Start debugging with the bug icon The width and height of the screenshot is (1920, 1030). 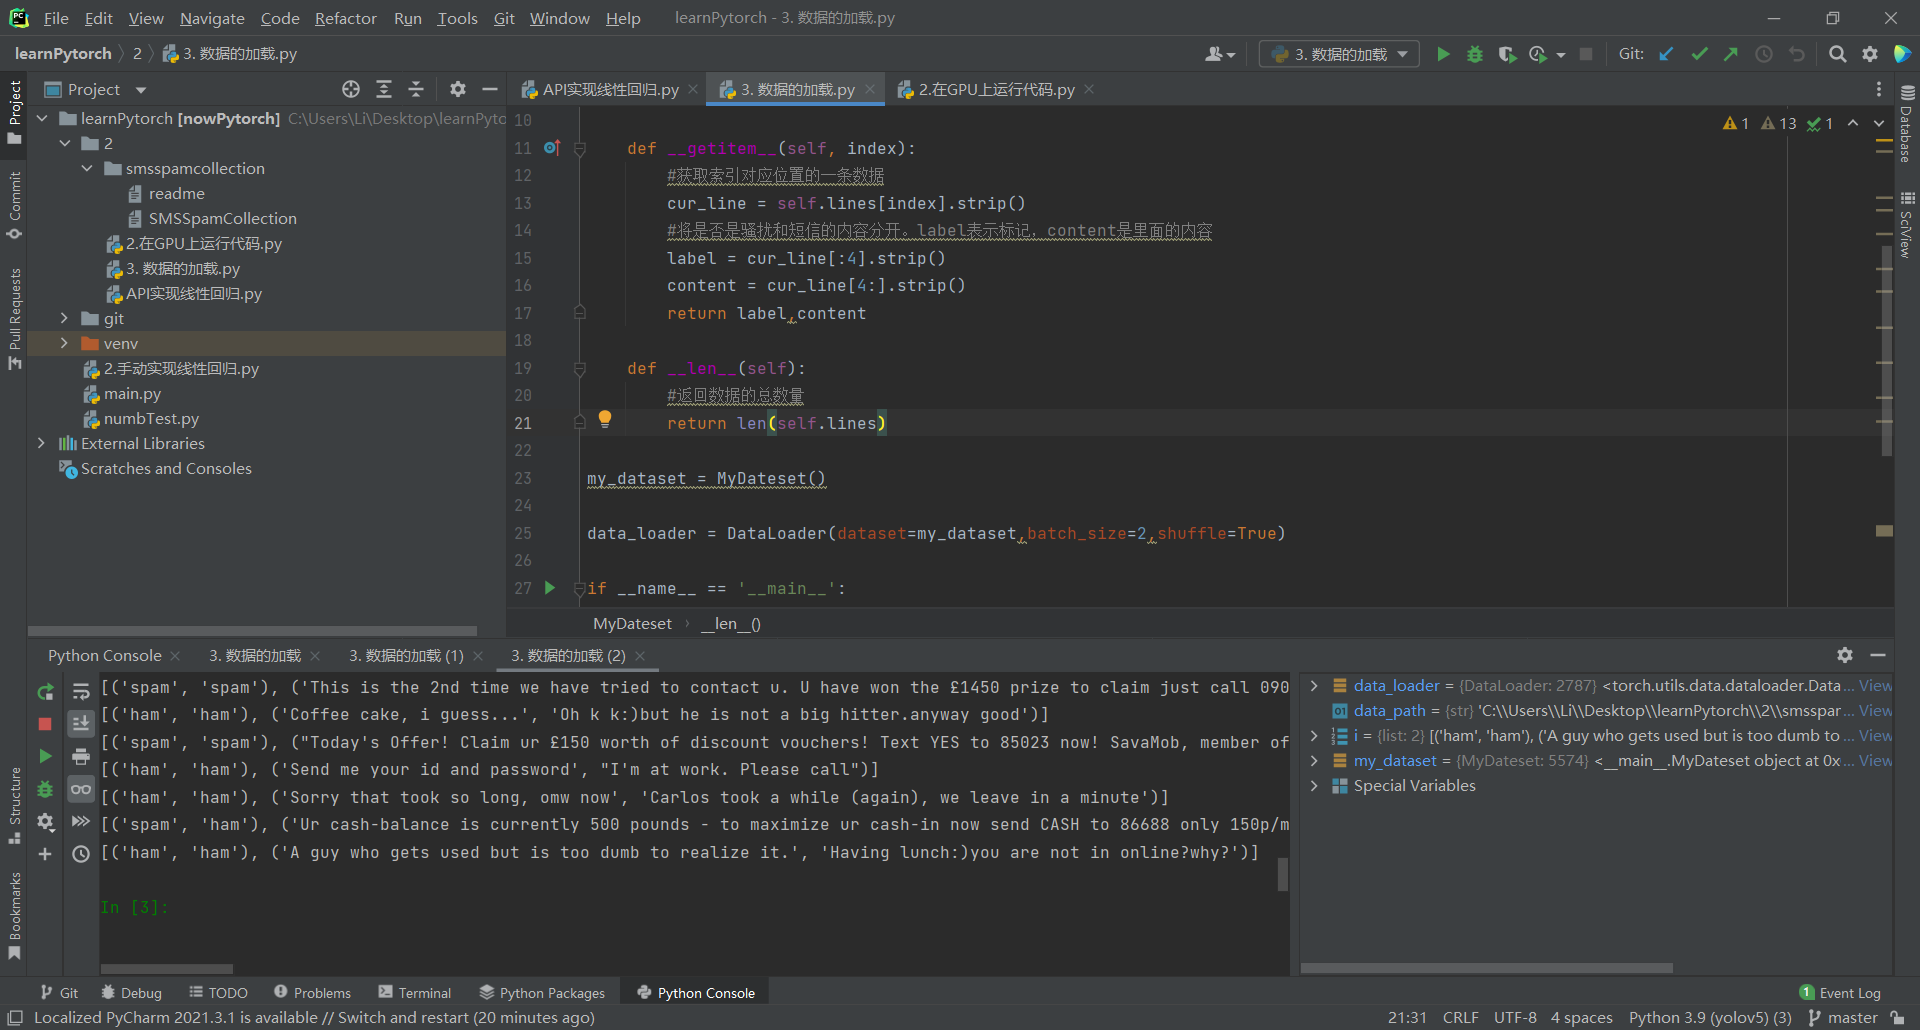coord(1474,54)
